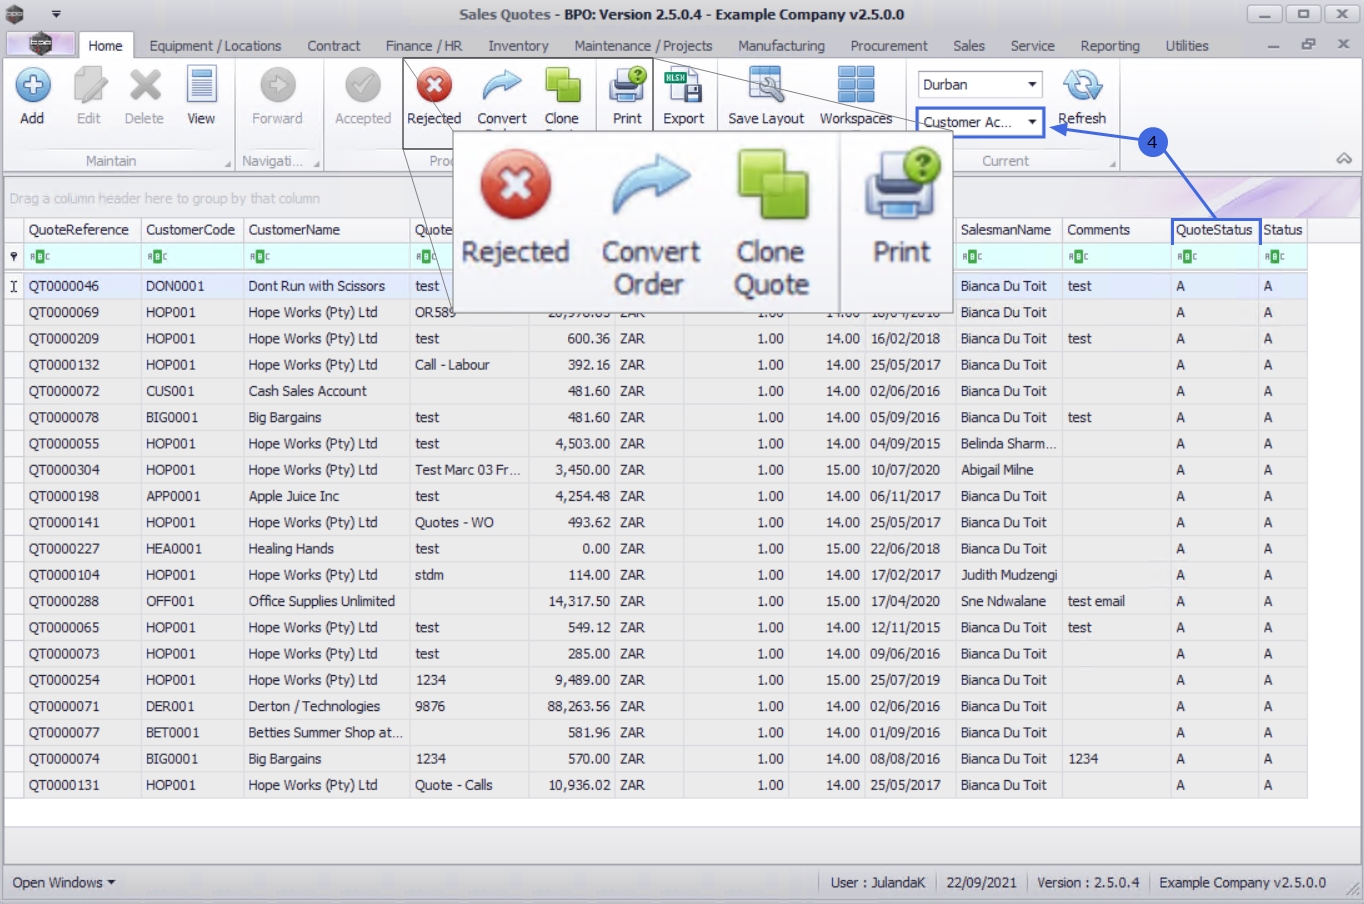Open the View quote icon
The width and height of the screenshot is (1364, 904).
(201, 86)
